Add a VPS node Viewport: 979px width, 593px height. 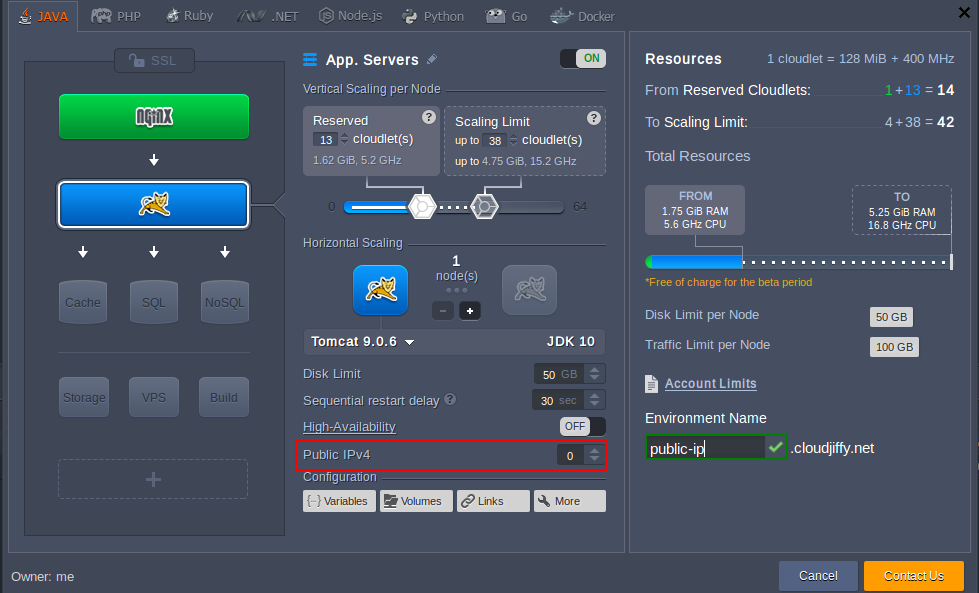coord(154,397)
